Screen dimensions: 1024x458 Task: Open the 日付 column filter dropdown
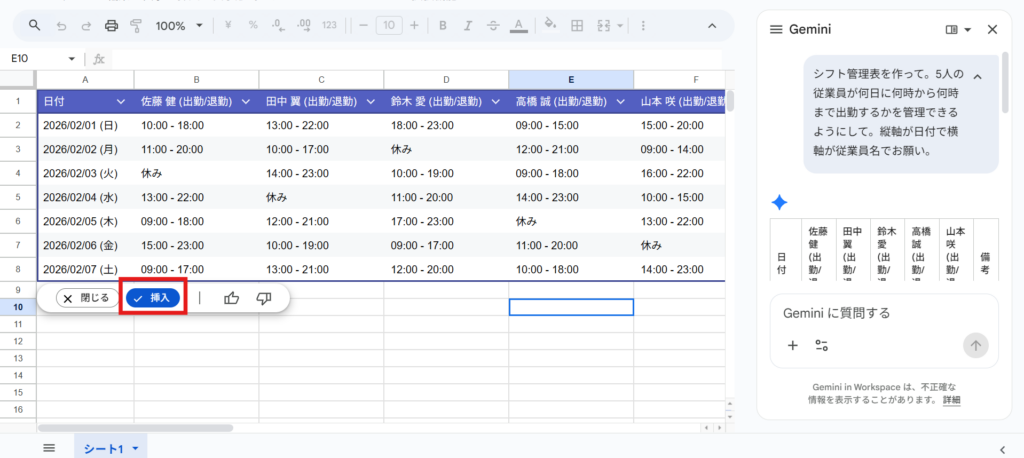[121, 102]
